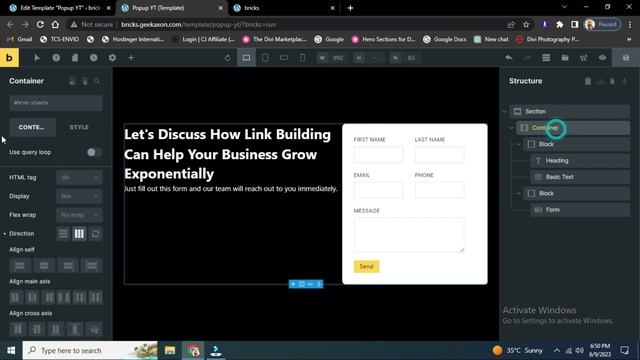The image size is (640, 360).
Task: Collapse the Container tree arrow
Action: 511,128
